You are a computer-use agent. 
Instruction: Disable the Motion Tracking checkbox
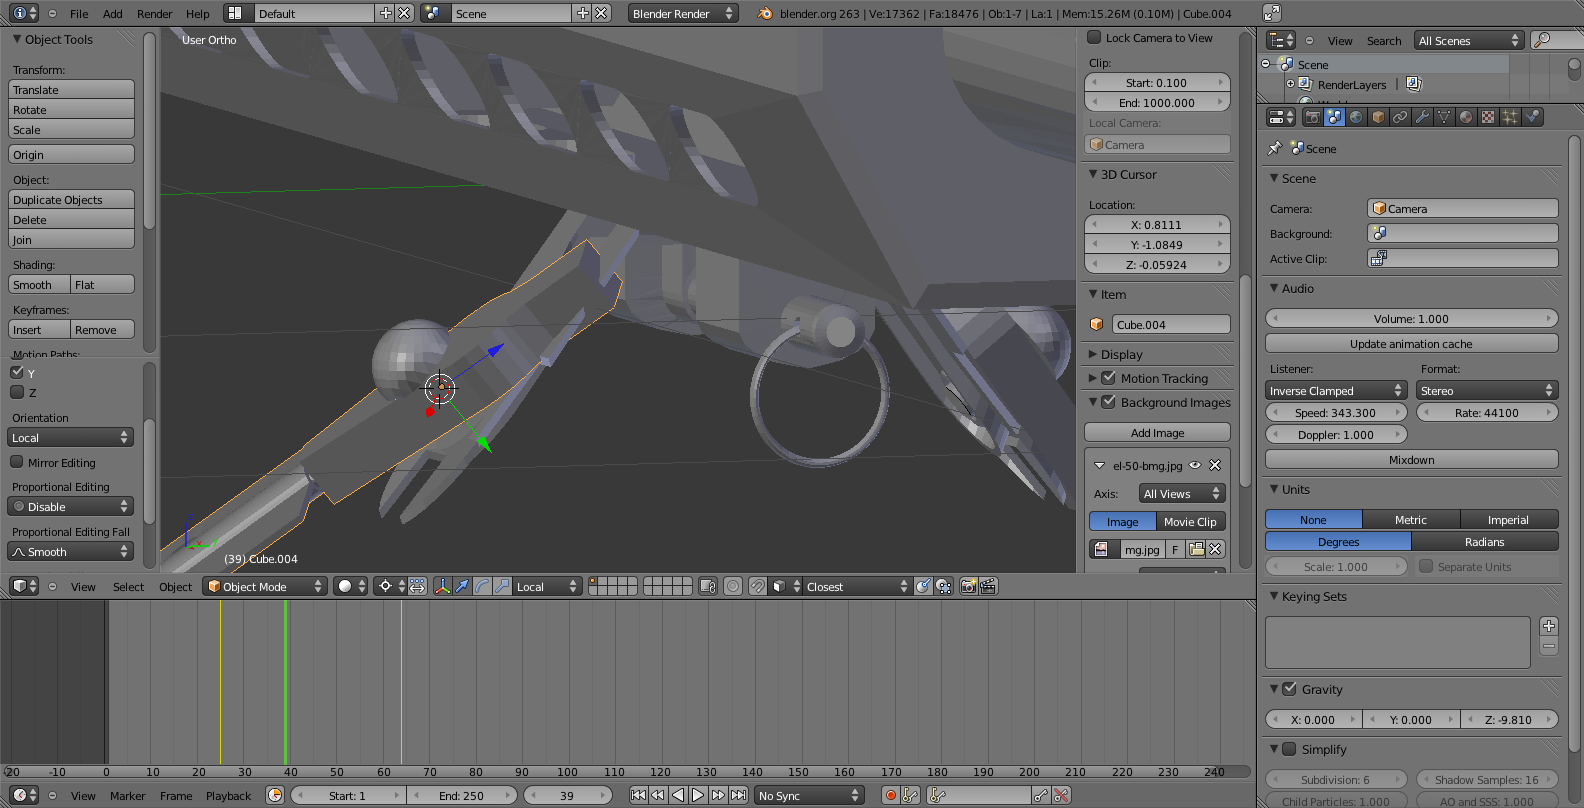[1108, 378]
